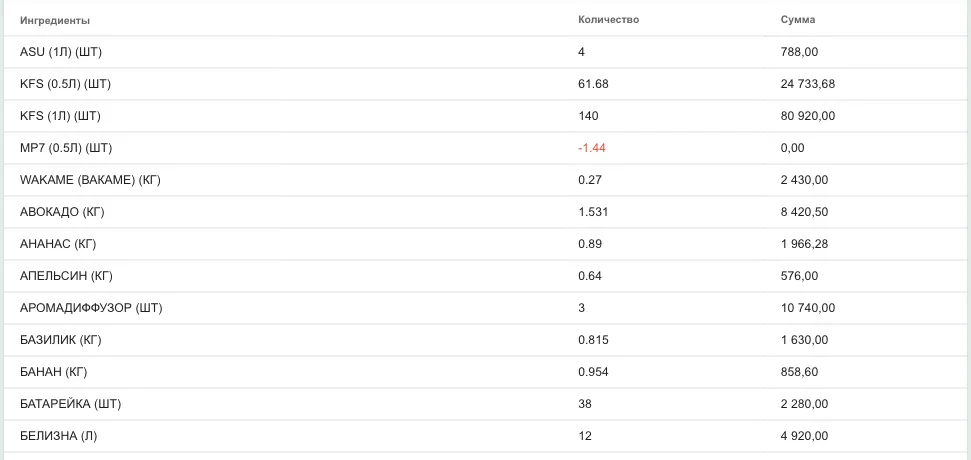Select the АНАНАС (КГ) row
This screenshot has height=460, width=971.
486,245
